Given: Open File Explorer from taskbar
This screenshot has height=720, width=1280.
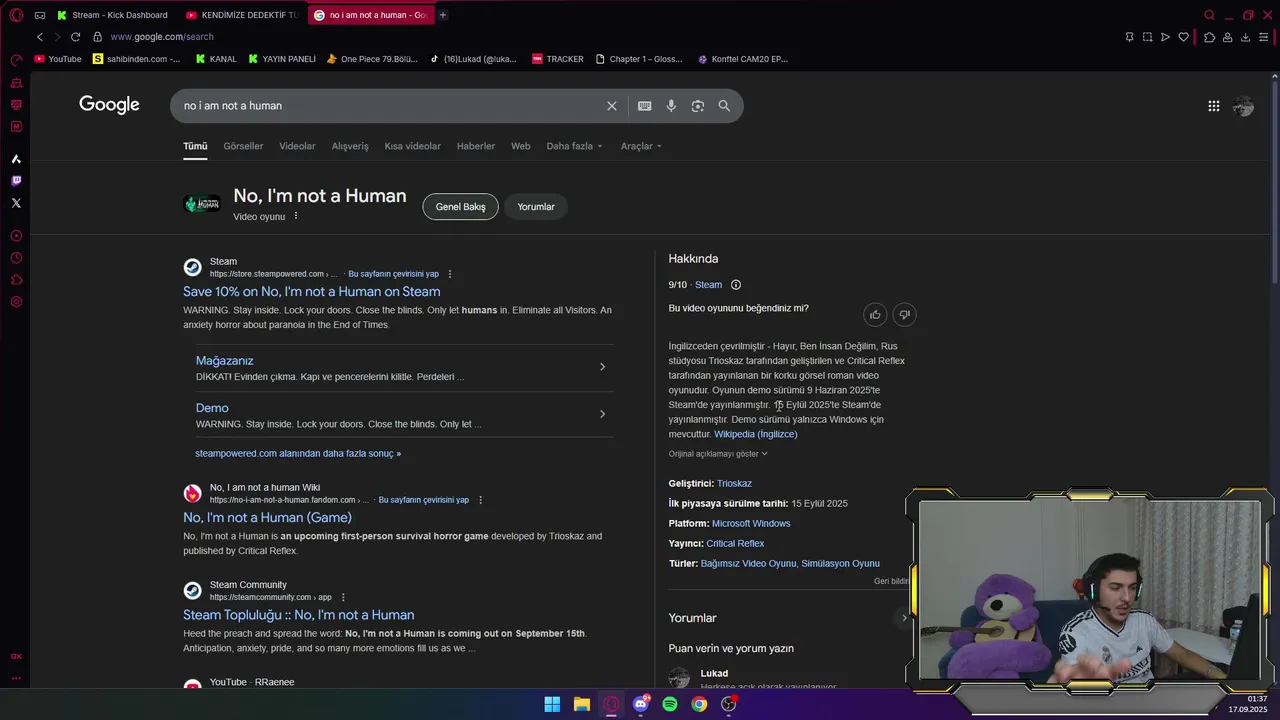Looking at the screenshot, I should click(582, 704).
